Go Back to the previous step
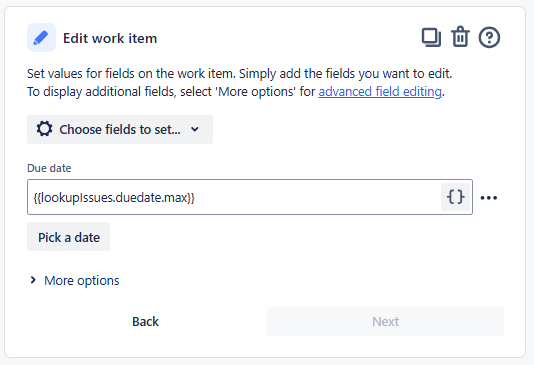 [145, 321]
